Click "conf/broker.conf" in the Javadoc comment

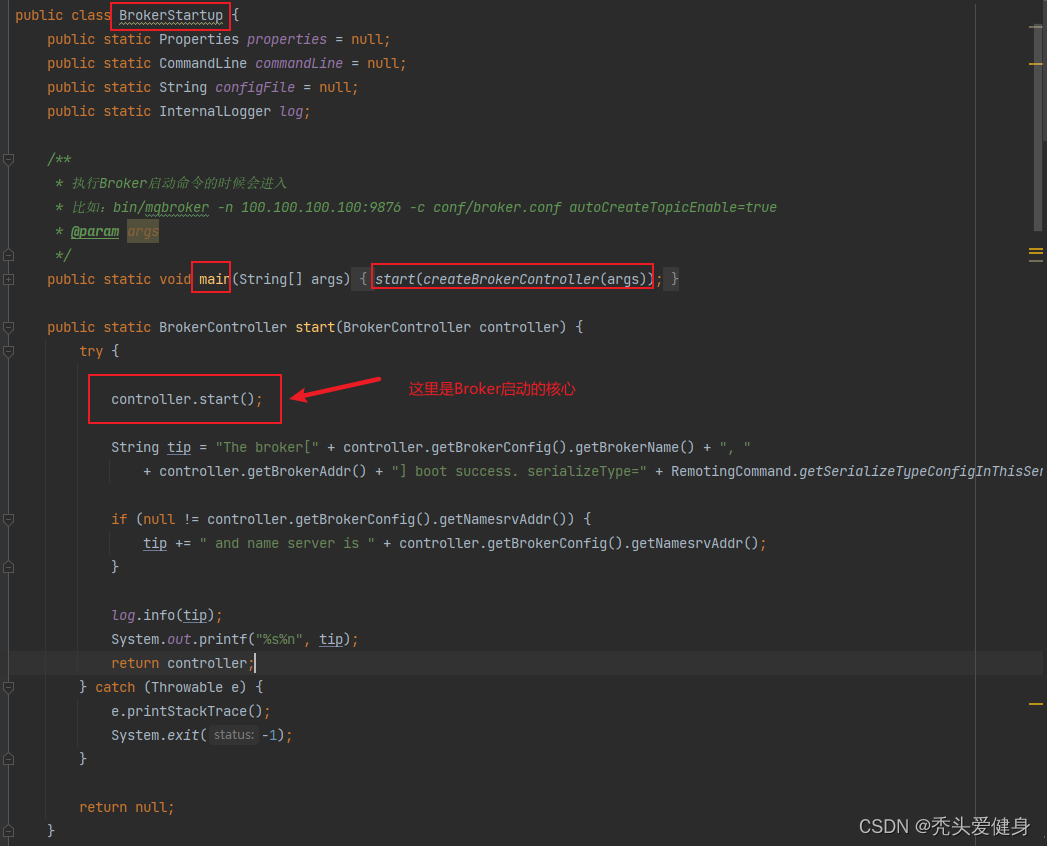497,208
